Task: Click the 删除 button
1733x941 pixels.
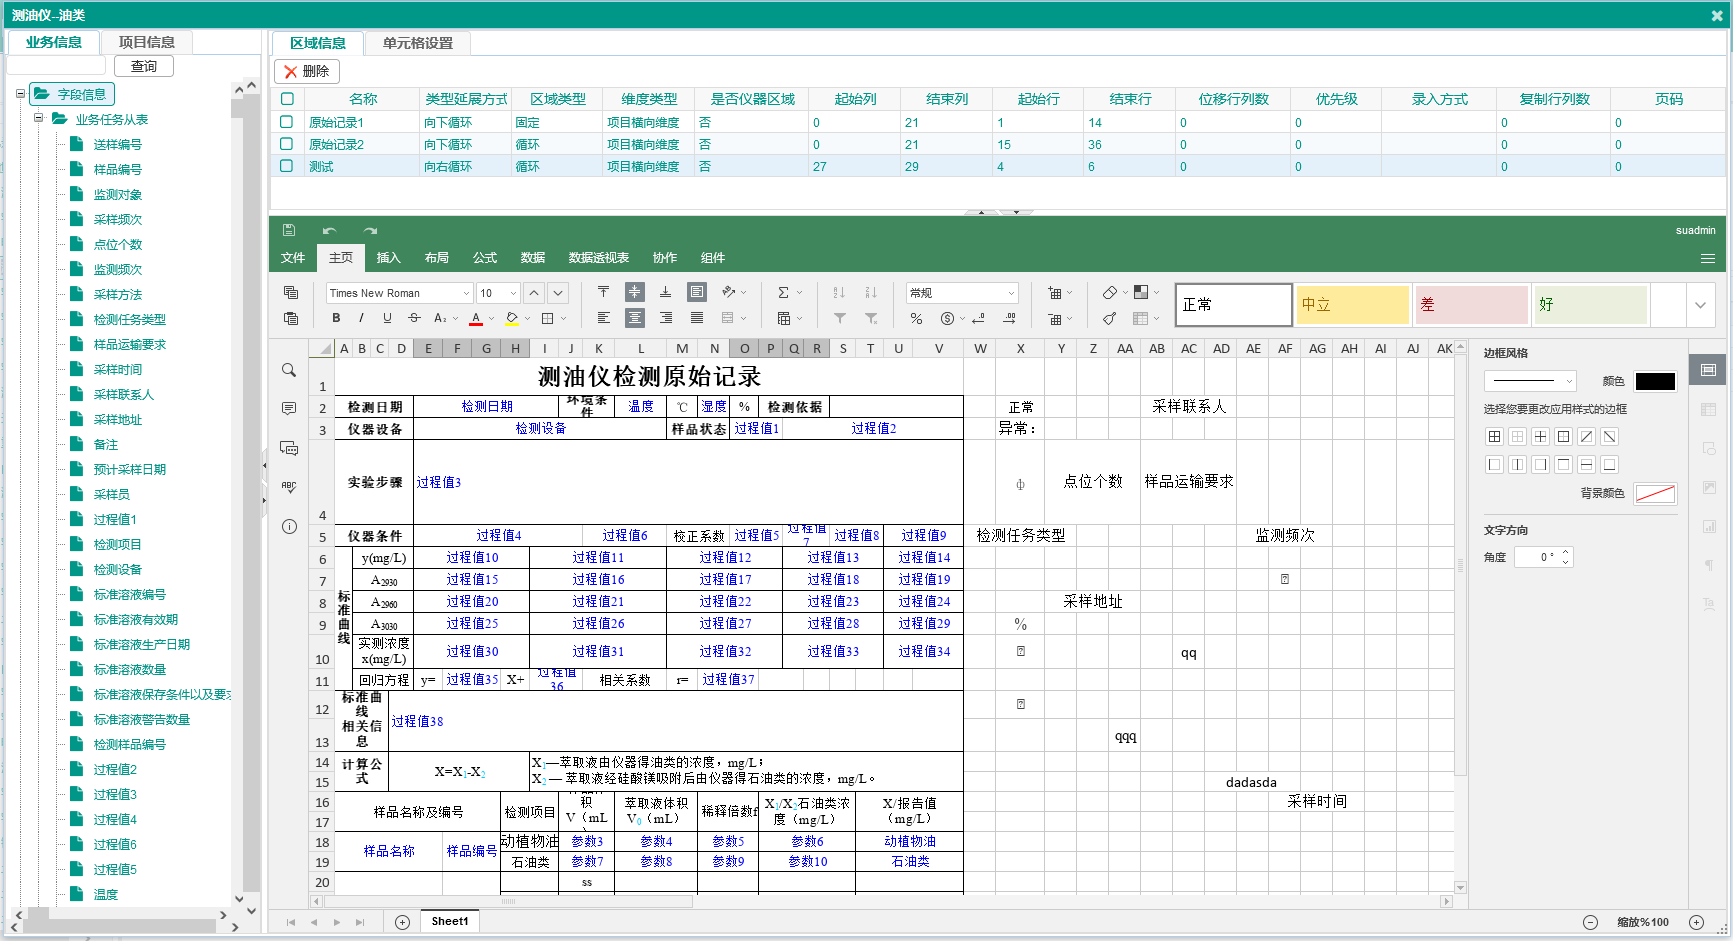Action: click(307, 71)
